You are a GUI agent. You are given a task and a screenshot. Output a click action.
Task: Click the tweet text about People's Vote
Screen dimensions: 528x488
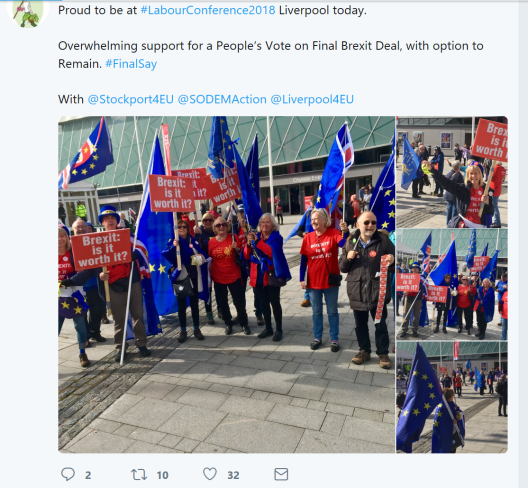point(271,55)
